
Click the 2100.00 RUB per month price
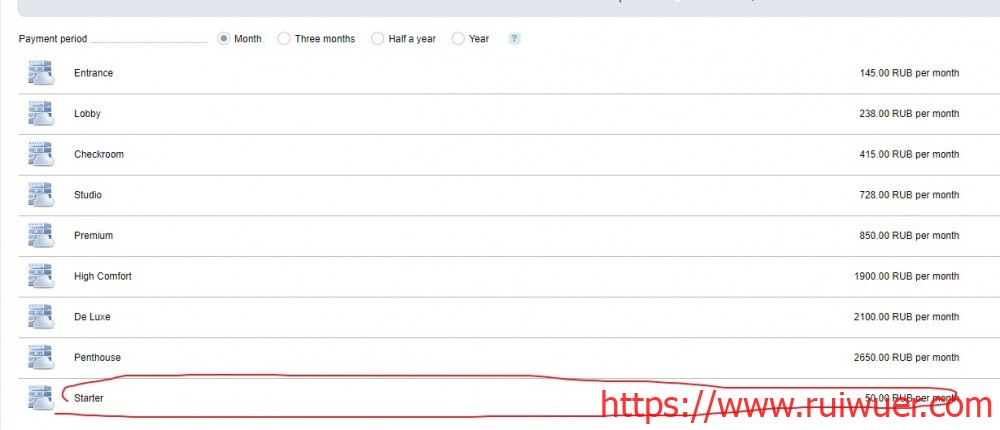coord(905,317)
